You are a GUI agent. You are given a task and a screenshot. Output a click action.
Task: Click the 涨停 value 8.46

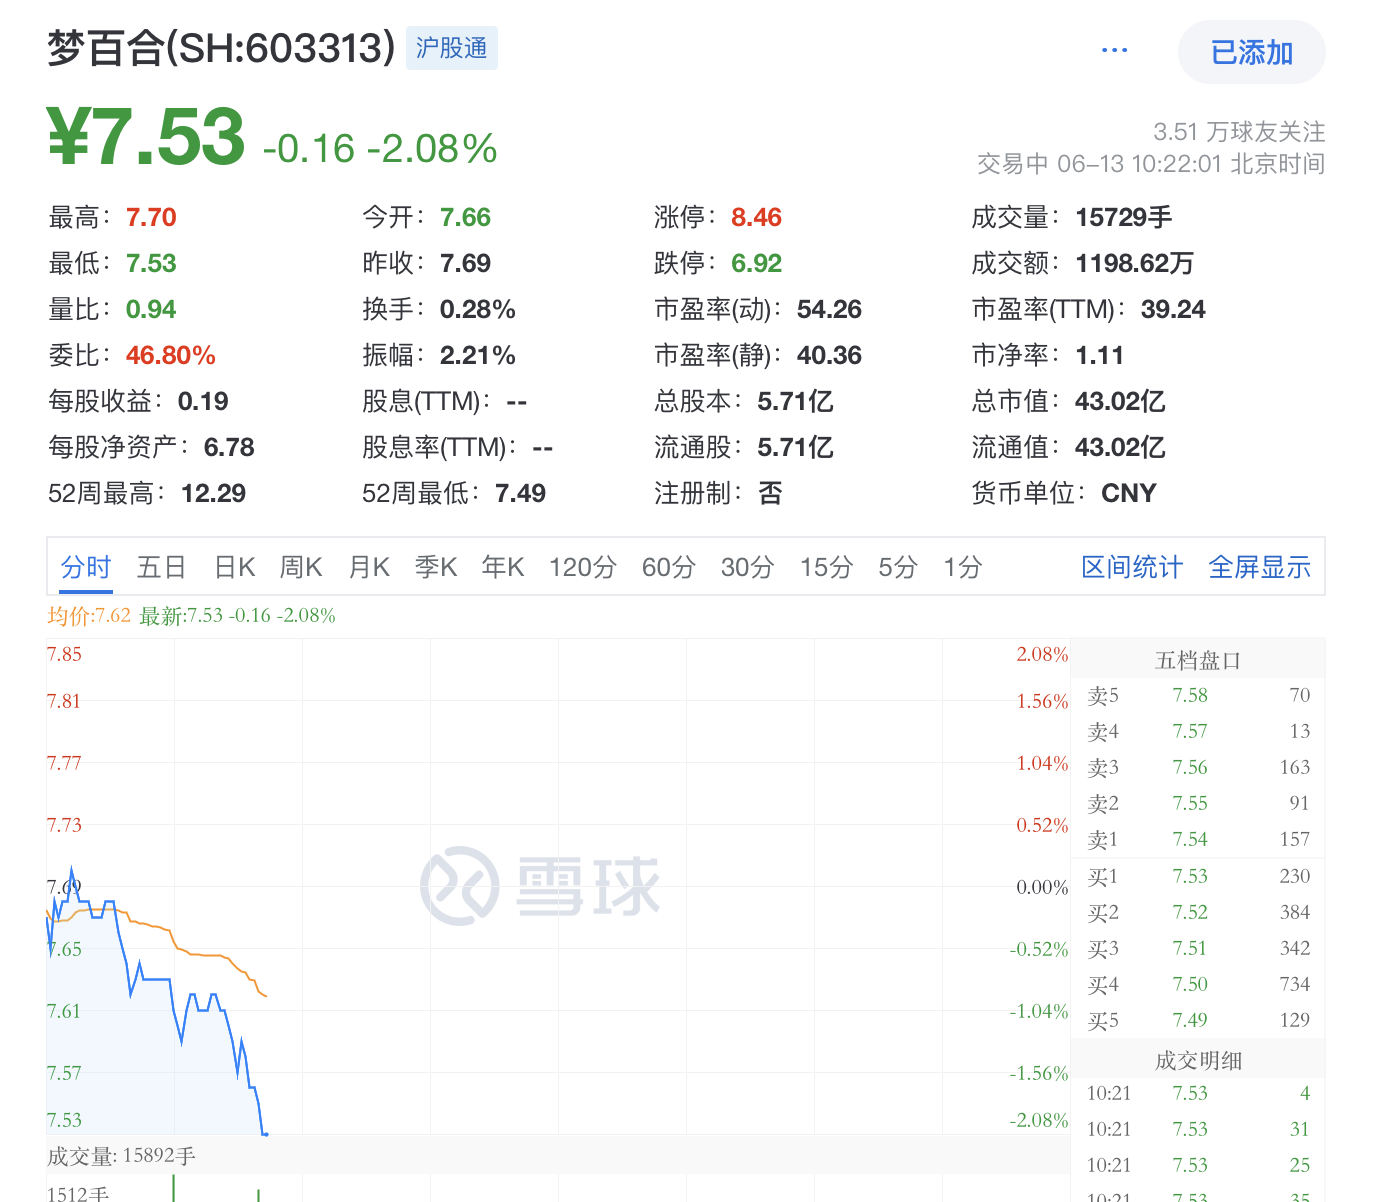tap(756, 218)
